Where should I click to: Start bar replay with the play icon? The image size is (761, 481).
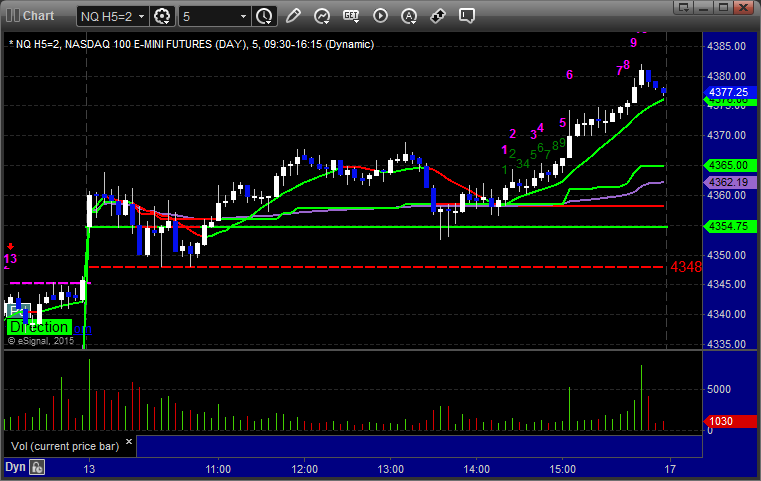(380, 16)
